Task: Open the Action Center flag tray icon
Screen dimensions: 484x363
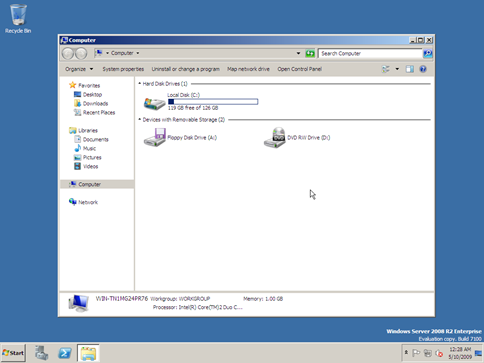Action: 416,353
